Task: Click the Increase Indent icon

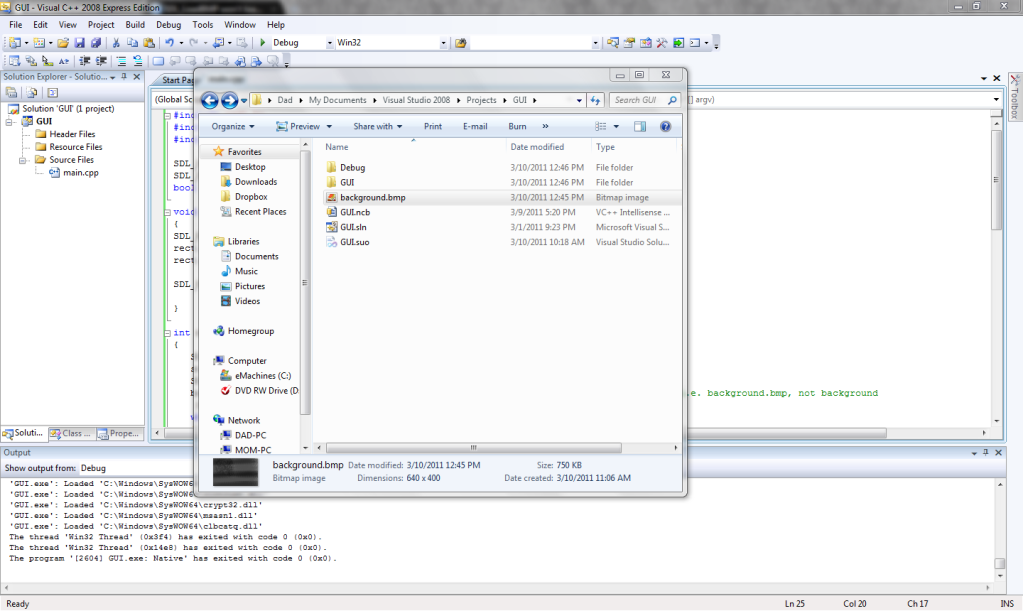Action: pos(101,61)
